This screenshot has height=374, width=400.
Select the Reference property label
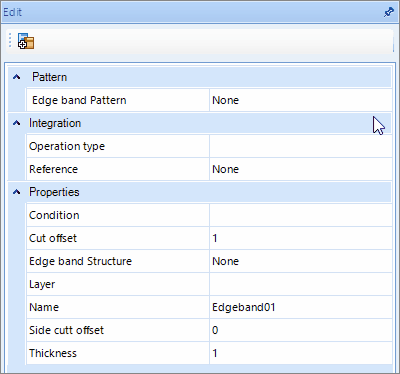[x=53, y=169]
